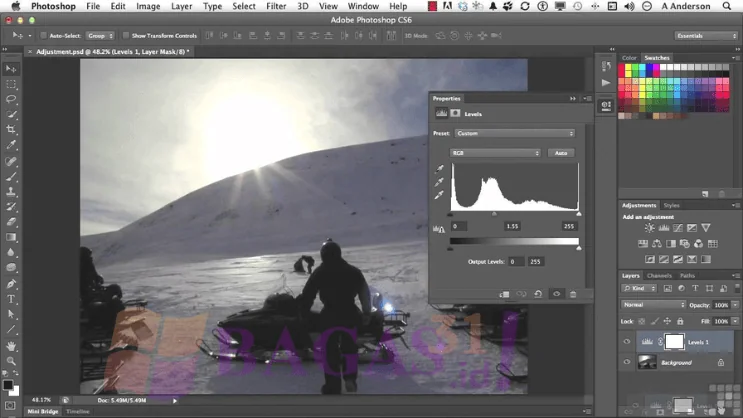Activate the Zoom tool
The image size is (743, 418).
(x=12, y=361)
